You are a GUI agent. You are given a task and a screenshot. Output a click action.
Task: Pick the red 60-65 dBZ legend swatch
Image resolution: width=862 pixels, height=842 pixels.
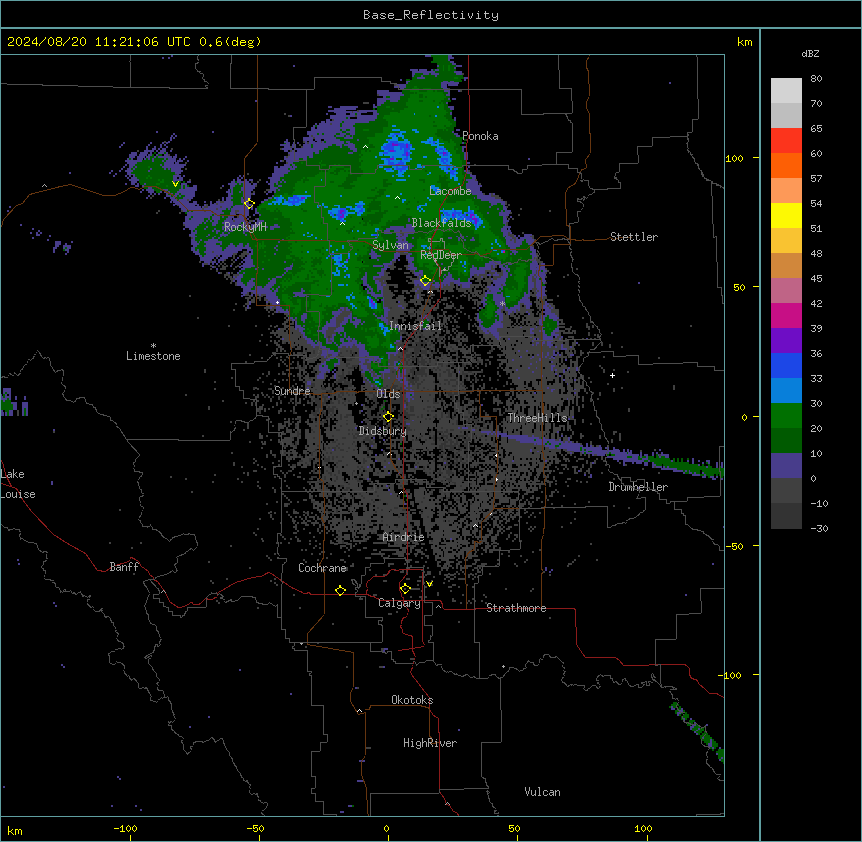pyautogui.click(x=786, y=141)
